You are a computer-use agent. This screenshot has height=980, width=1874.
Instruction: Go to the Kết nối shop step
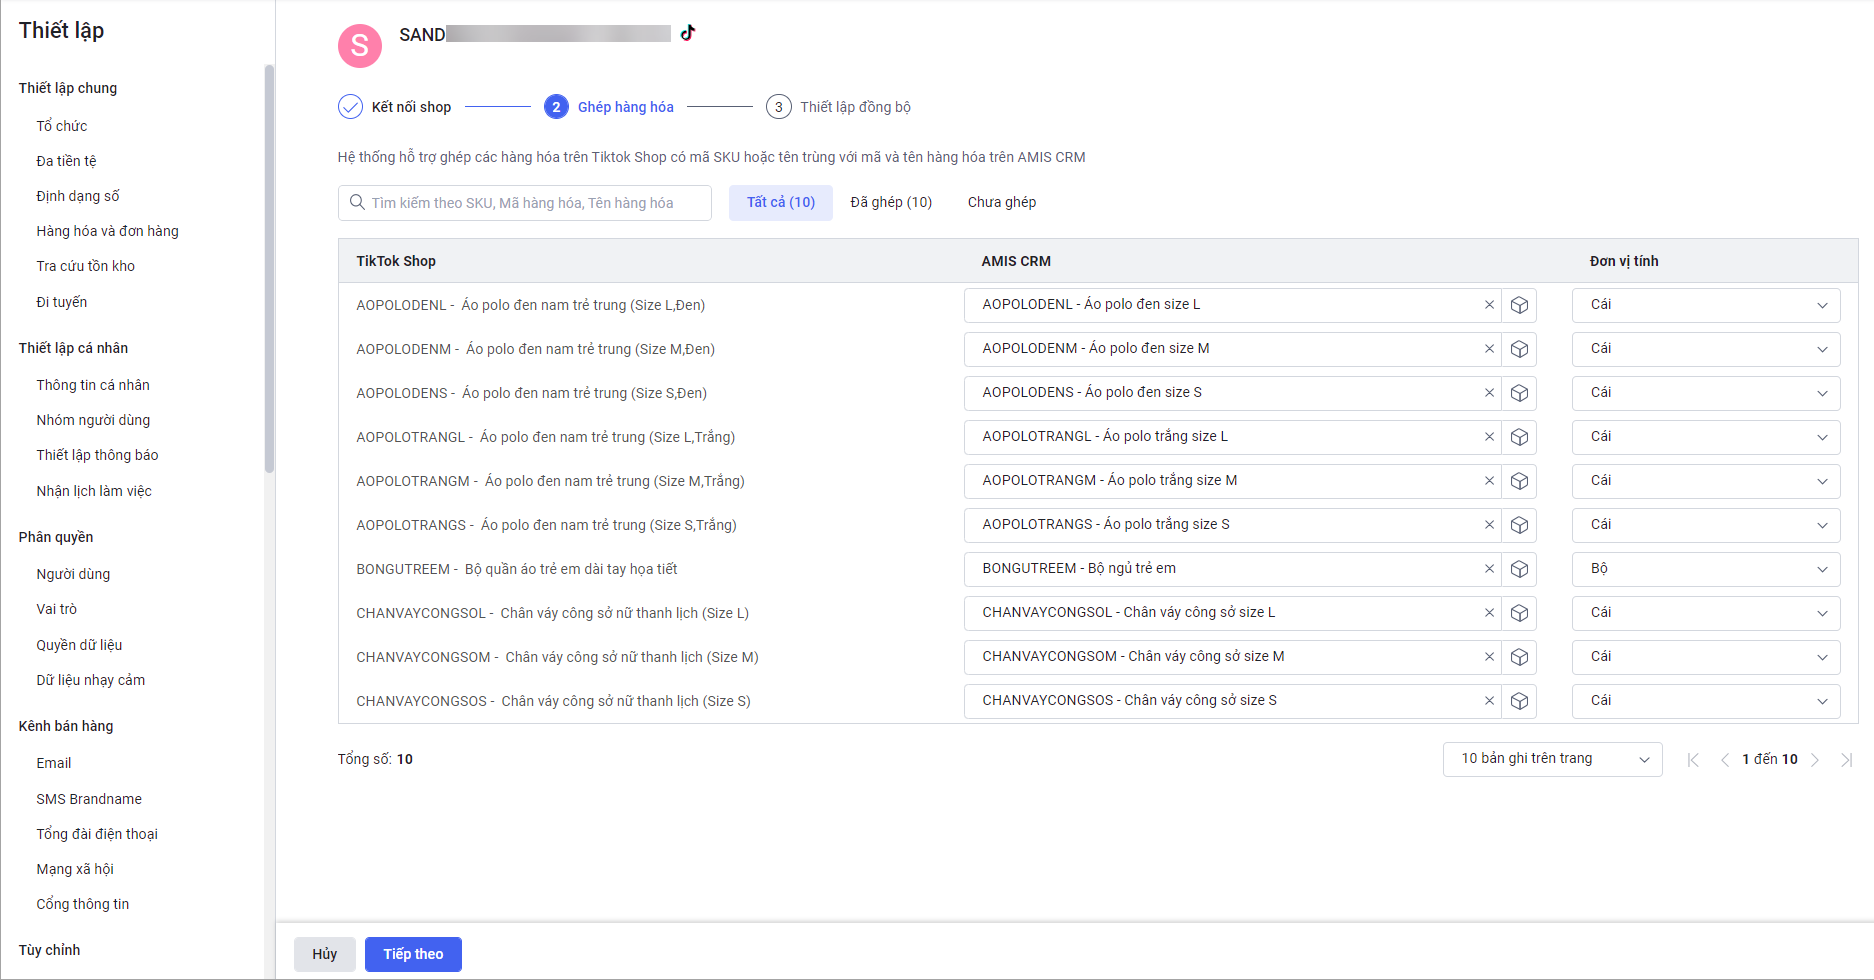pyautogui.click(x=395, y=107)
